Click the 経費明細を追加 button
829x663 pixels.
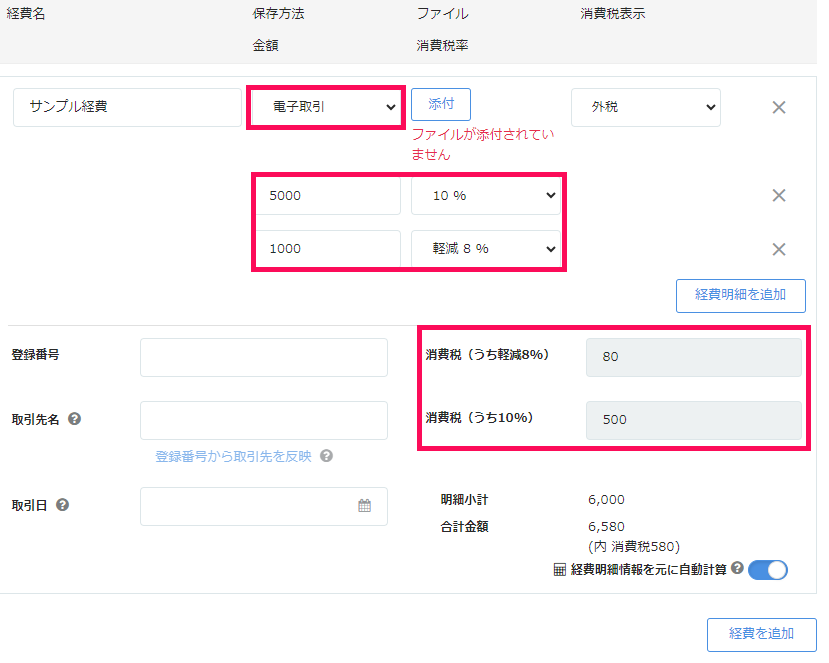pyautogui.click(x=740, y=295)
